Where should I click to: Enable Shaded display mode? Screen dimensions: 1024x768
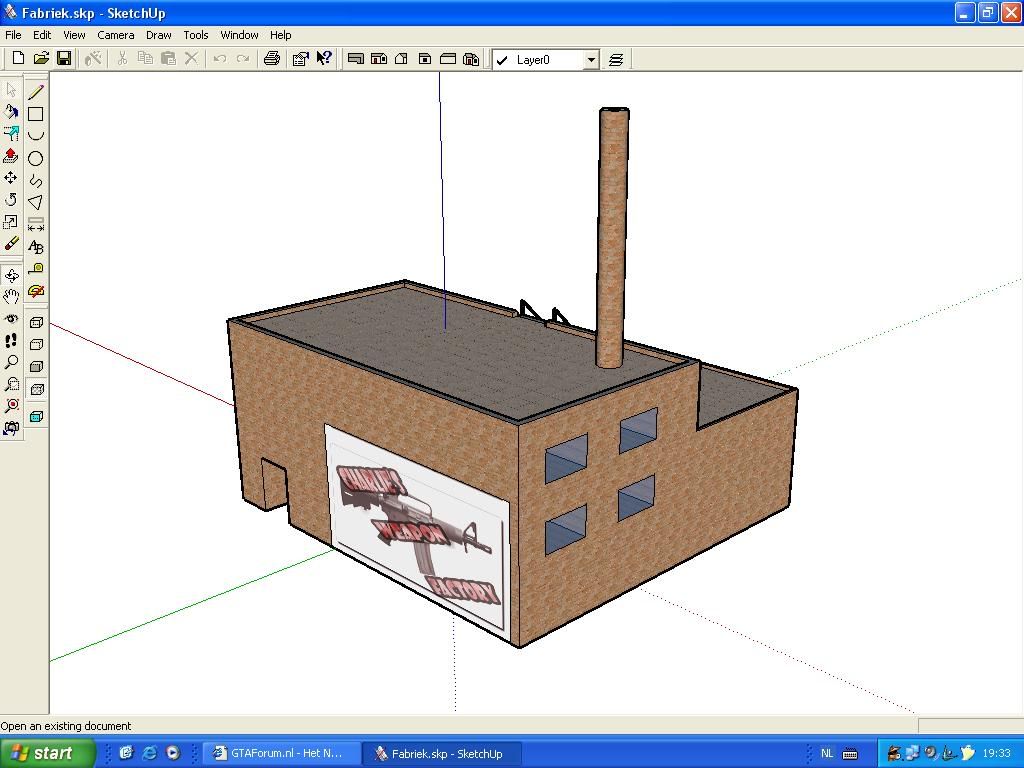(x=37, y=367)
